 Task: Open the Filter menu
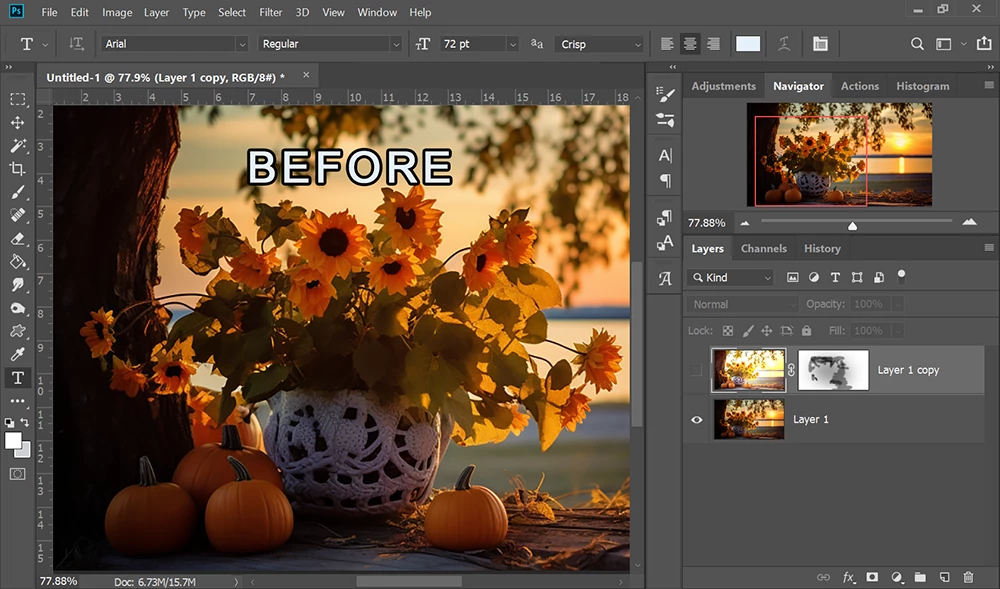pyautogui.click(x=270, y=12)
